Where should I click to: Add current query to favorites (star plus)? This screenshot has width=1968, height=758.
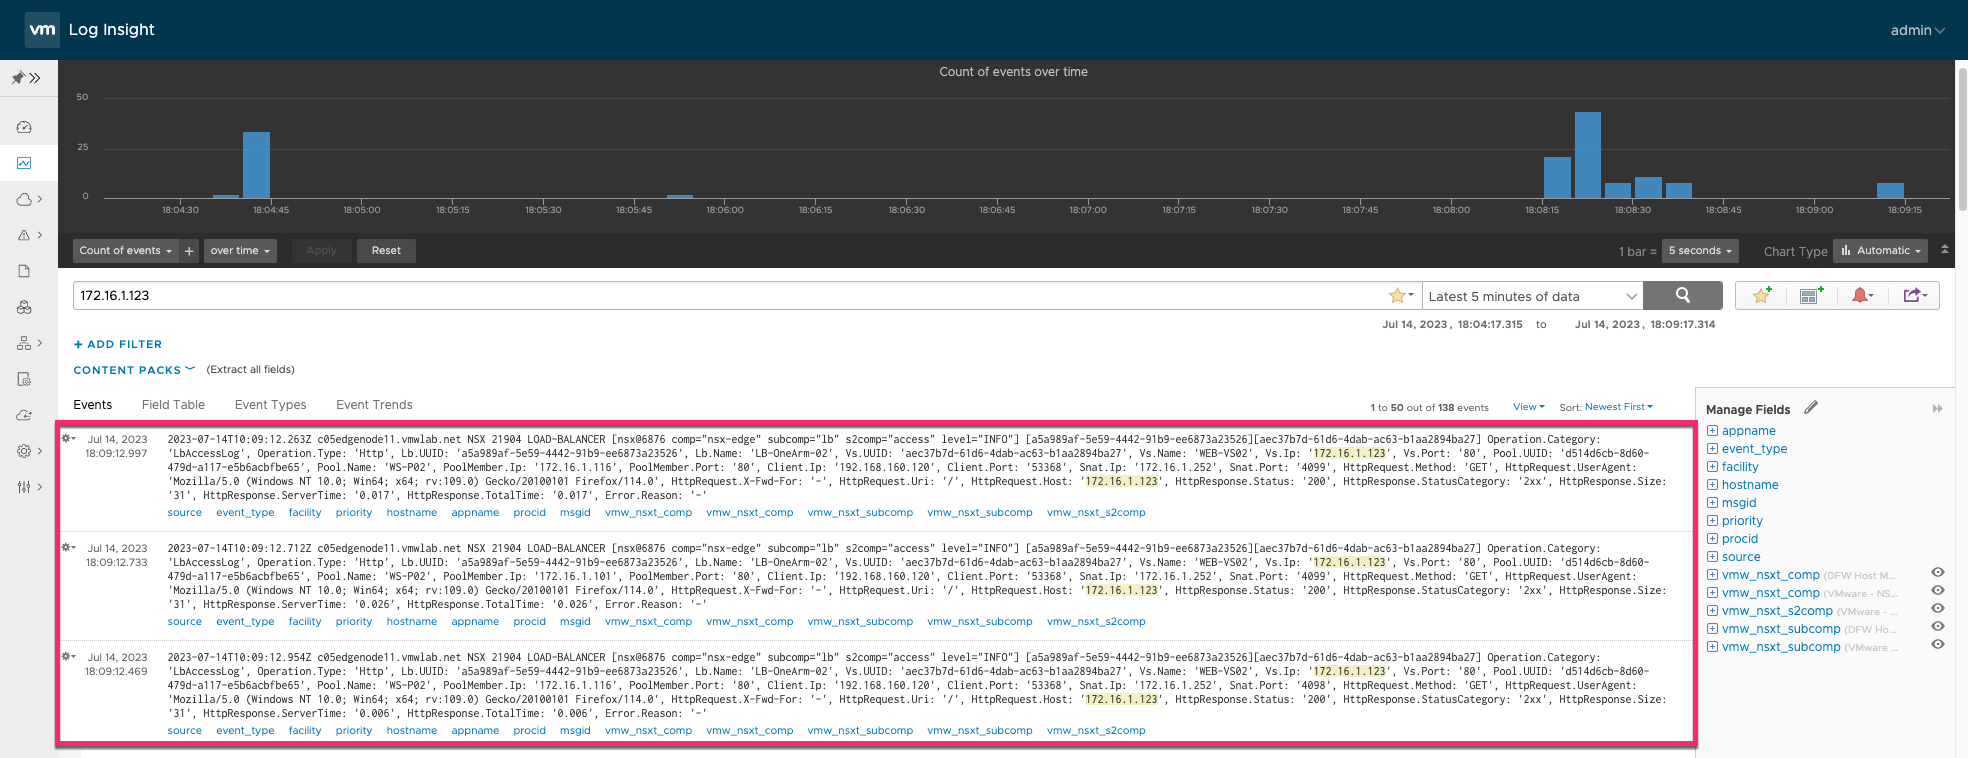pyautogui.click(x=1762, y=295)
